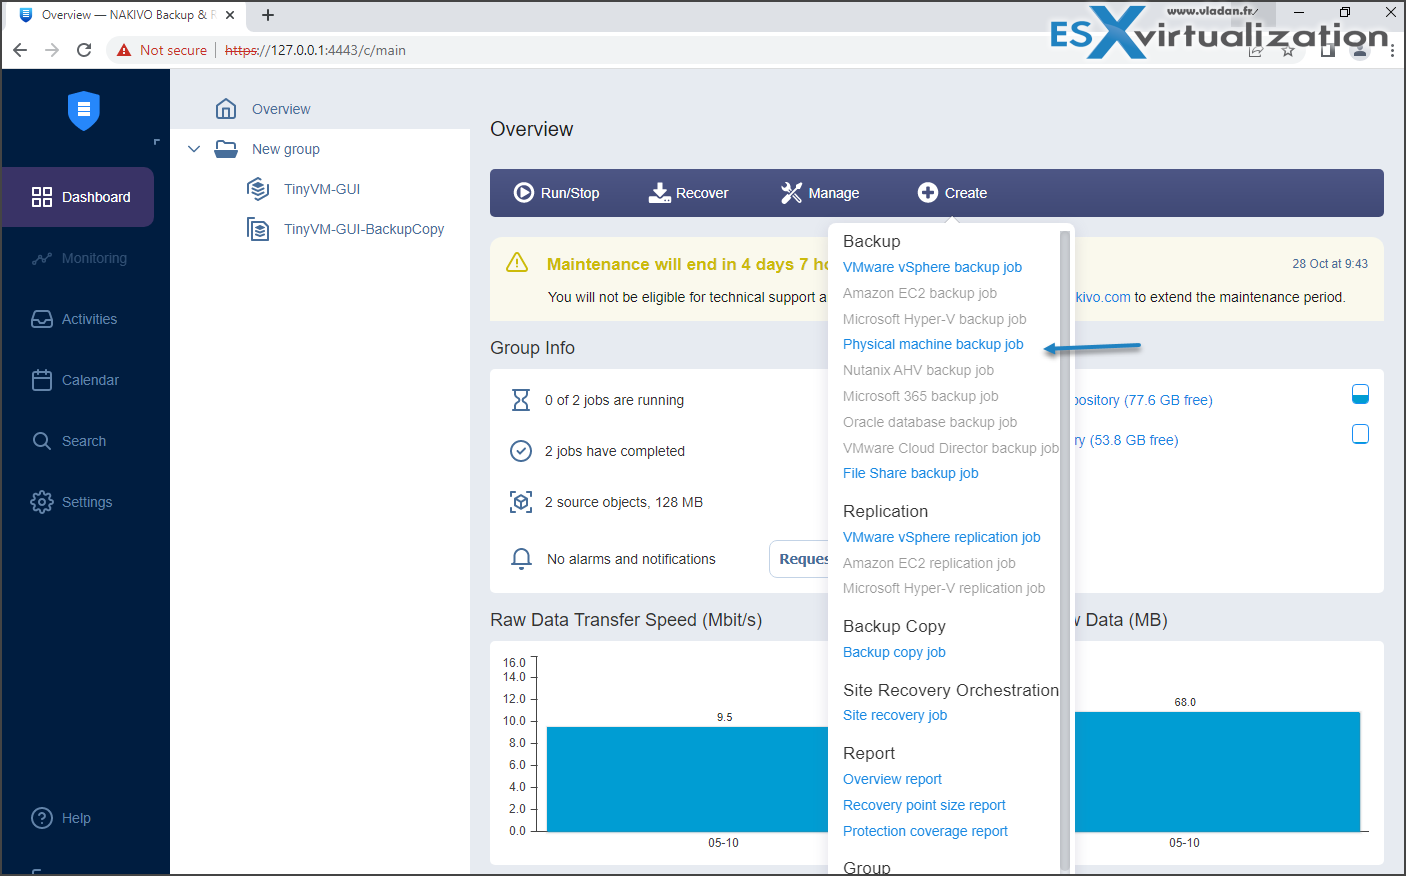Create a Protection coverage report

point(925,831)
